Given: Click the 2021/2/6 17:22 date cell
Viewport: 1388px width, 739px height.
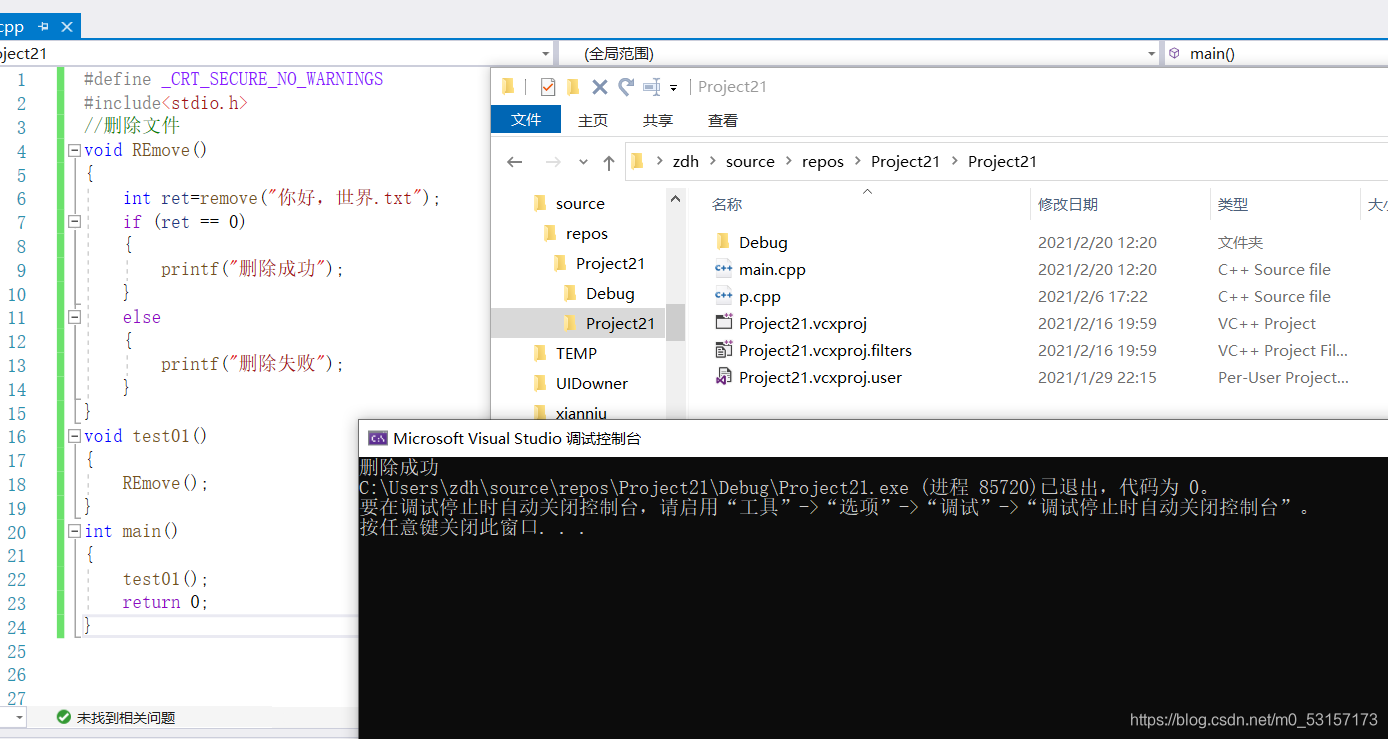Looking at the screenshot, I should 1093,296.
